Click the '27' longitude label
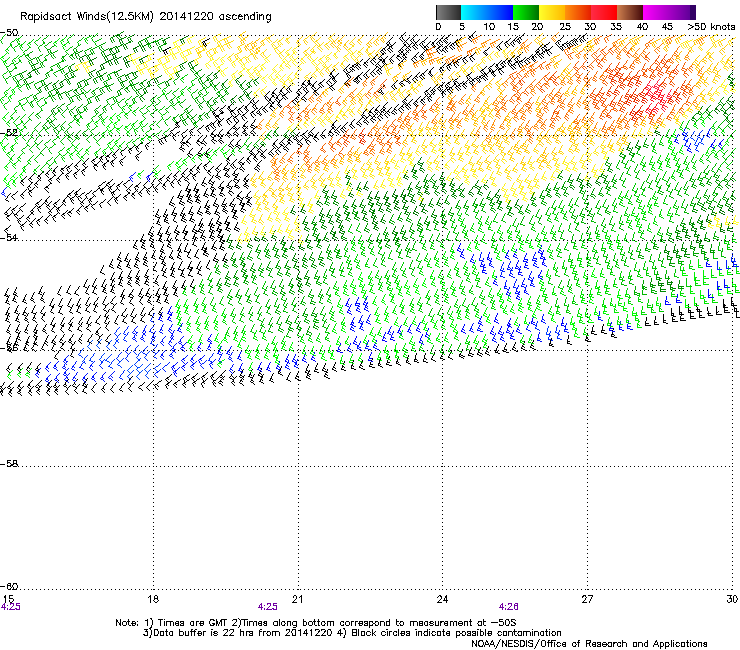Screen dimensions: 740x650 [587, 599]
